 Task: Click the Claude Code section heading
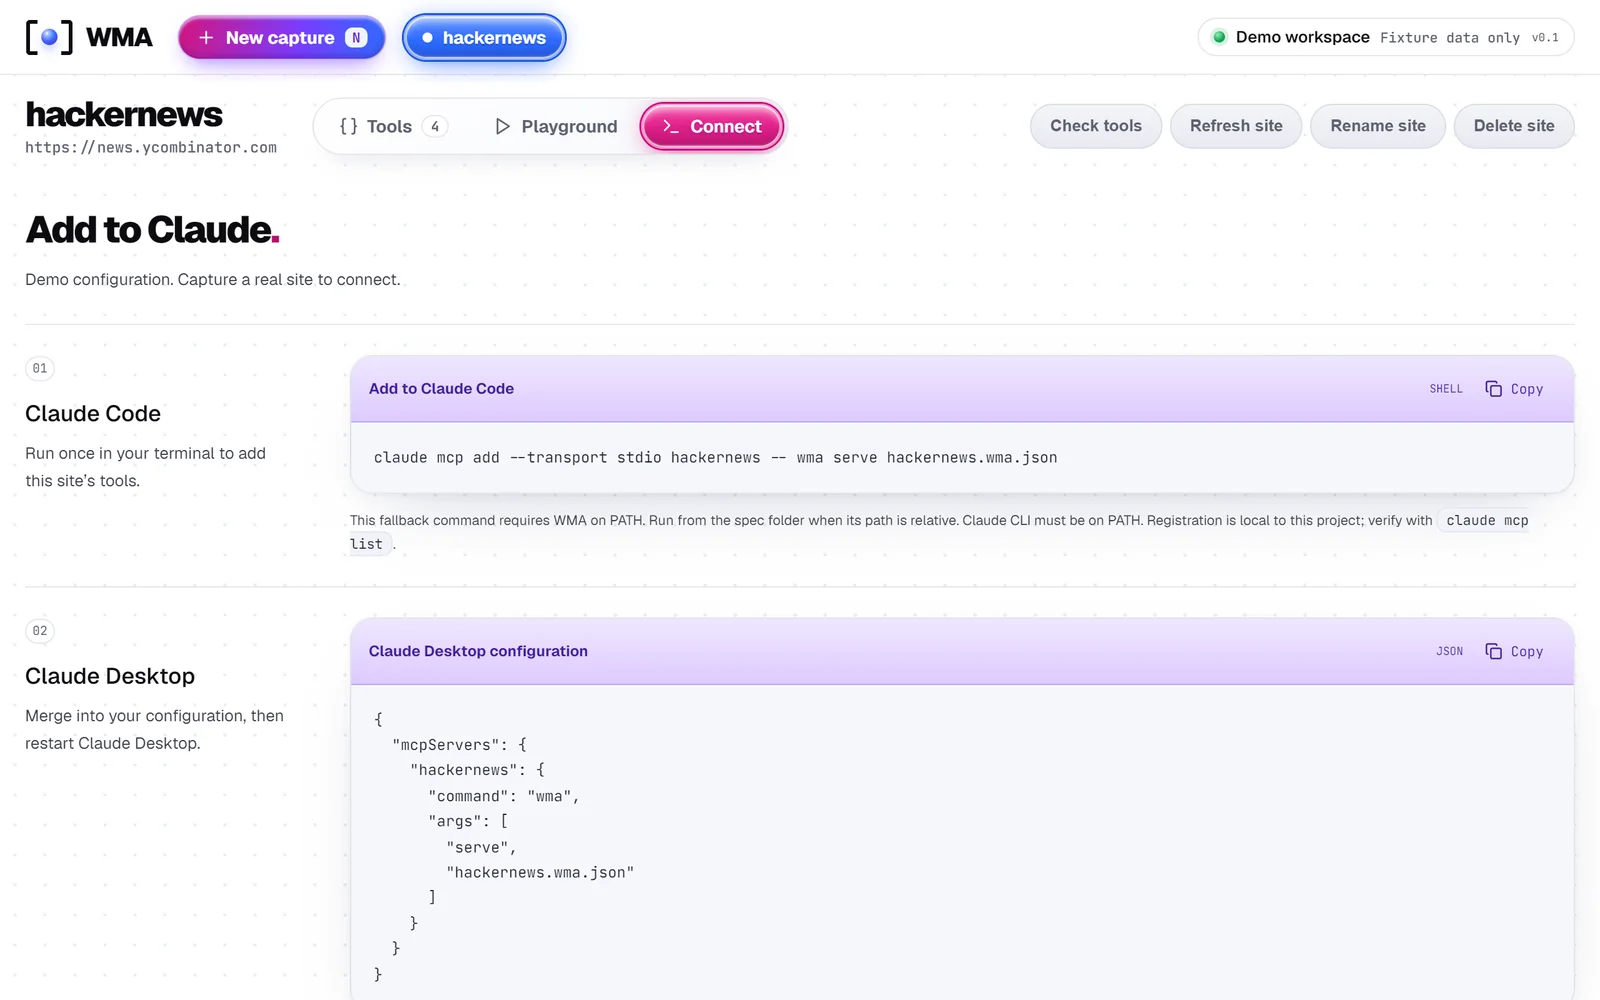pos(93,414)
